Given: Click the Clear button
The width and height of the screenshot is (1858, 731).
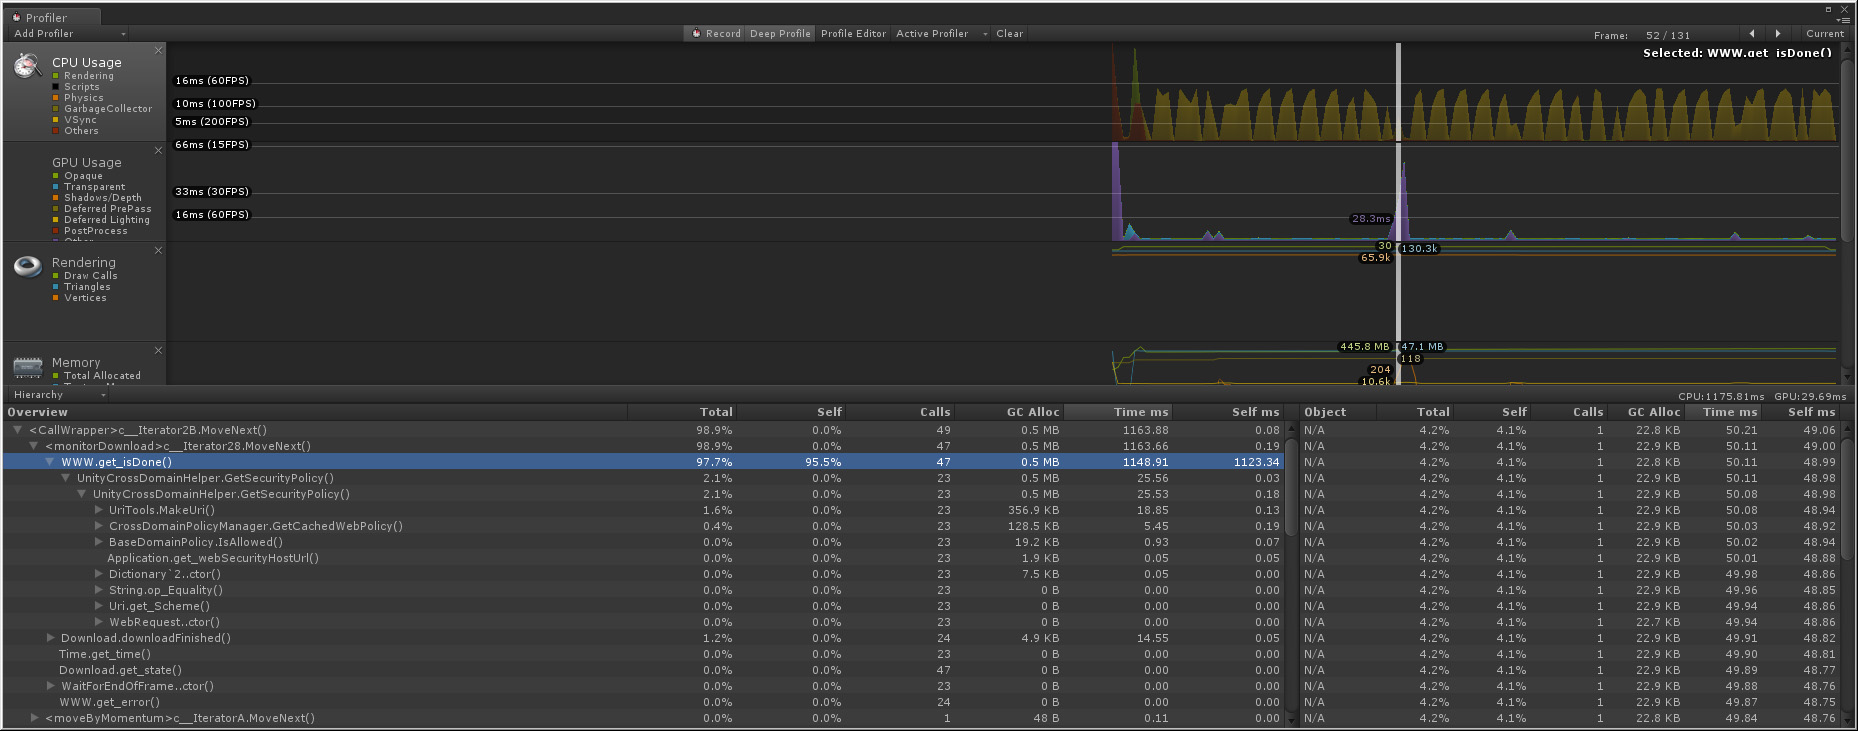Looking at the screenshot, I should 1009,34.
